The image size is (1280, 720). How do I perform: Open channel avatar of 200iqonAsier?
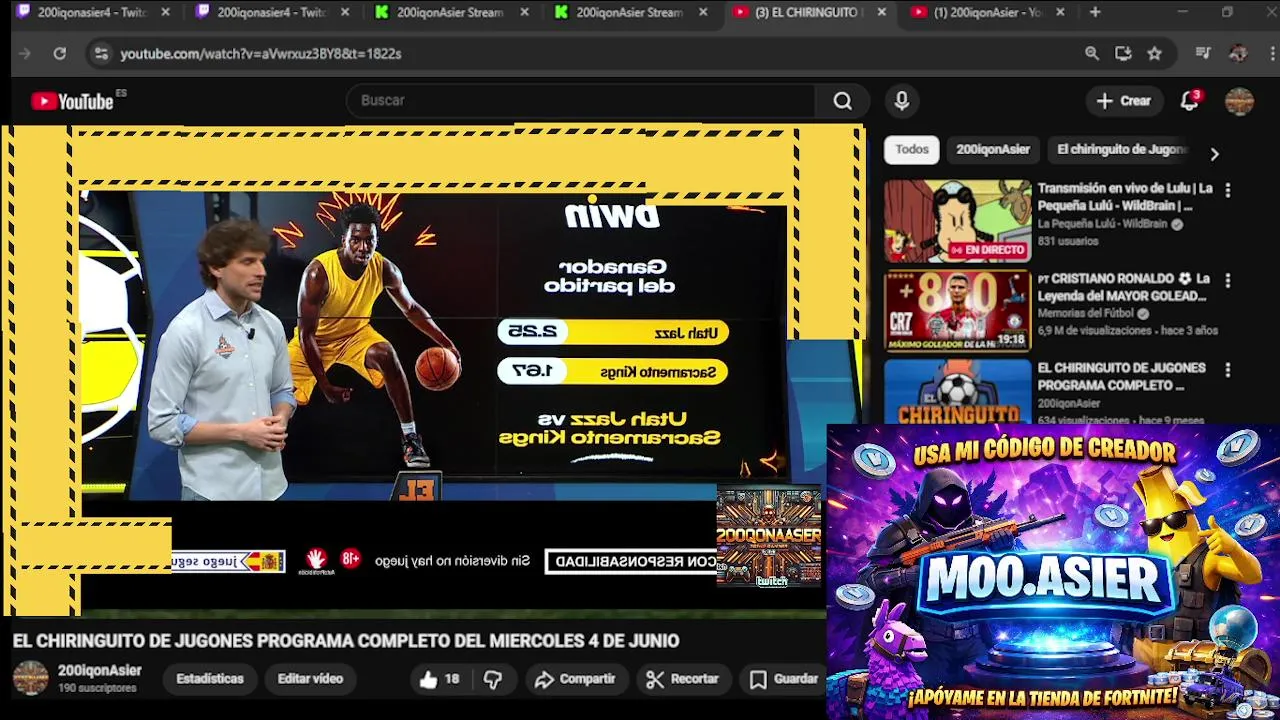point(30,678)
